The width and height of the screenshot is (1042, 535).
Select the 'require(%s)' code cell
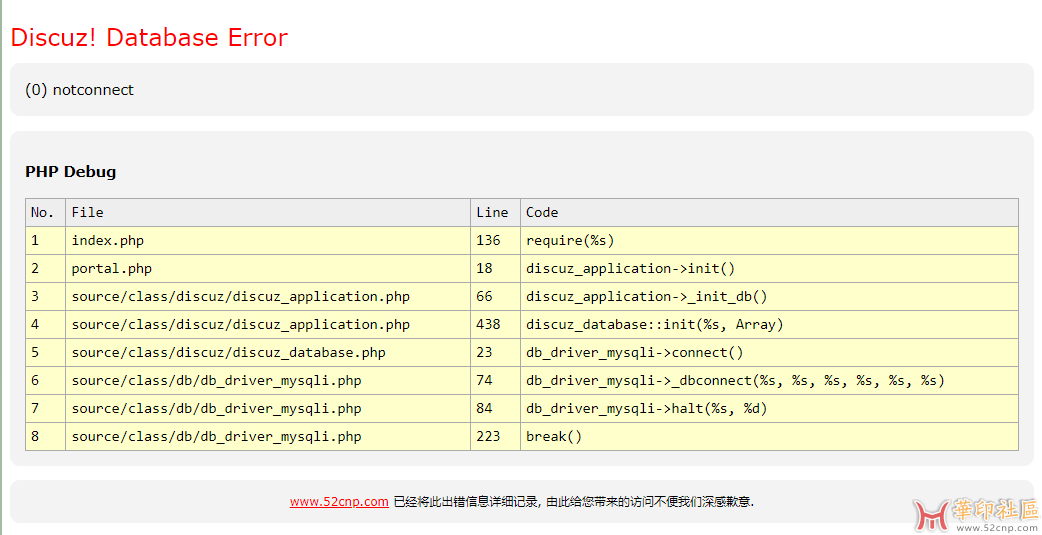tap(769, 241)
